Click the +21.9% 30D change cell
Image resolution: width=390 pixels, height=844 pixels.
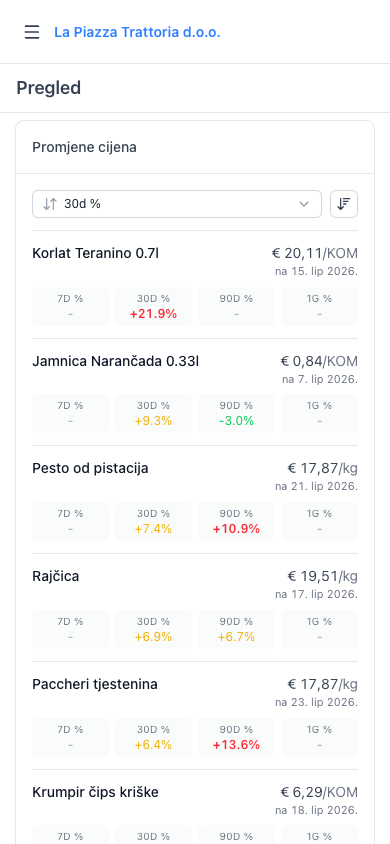[x=153, y=307]
